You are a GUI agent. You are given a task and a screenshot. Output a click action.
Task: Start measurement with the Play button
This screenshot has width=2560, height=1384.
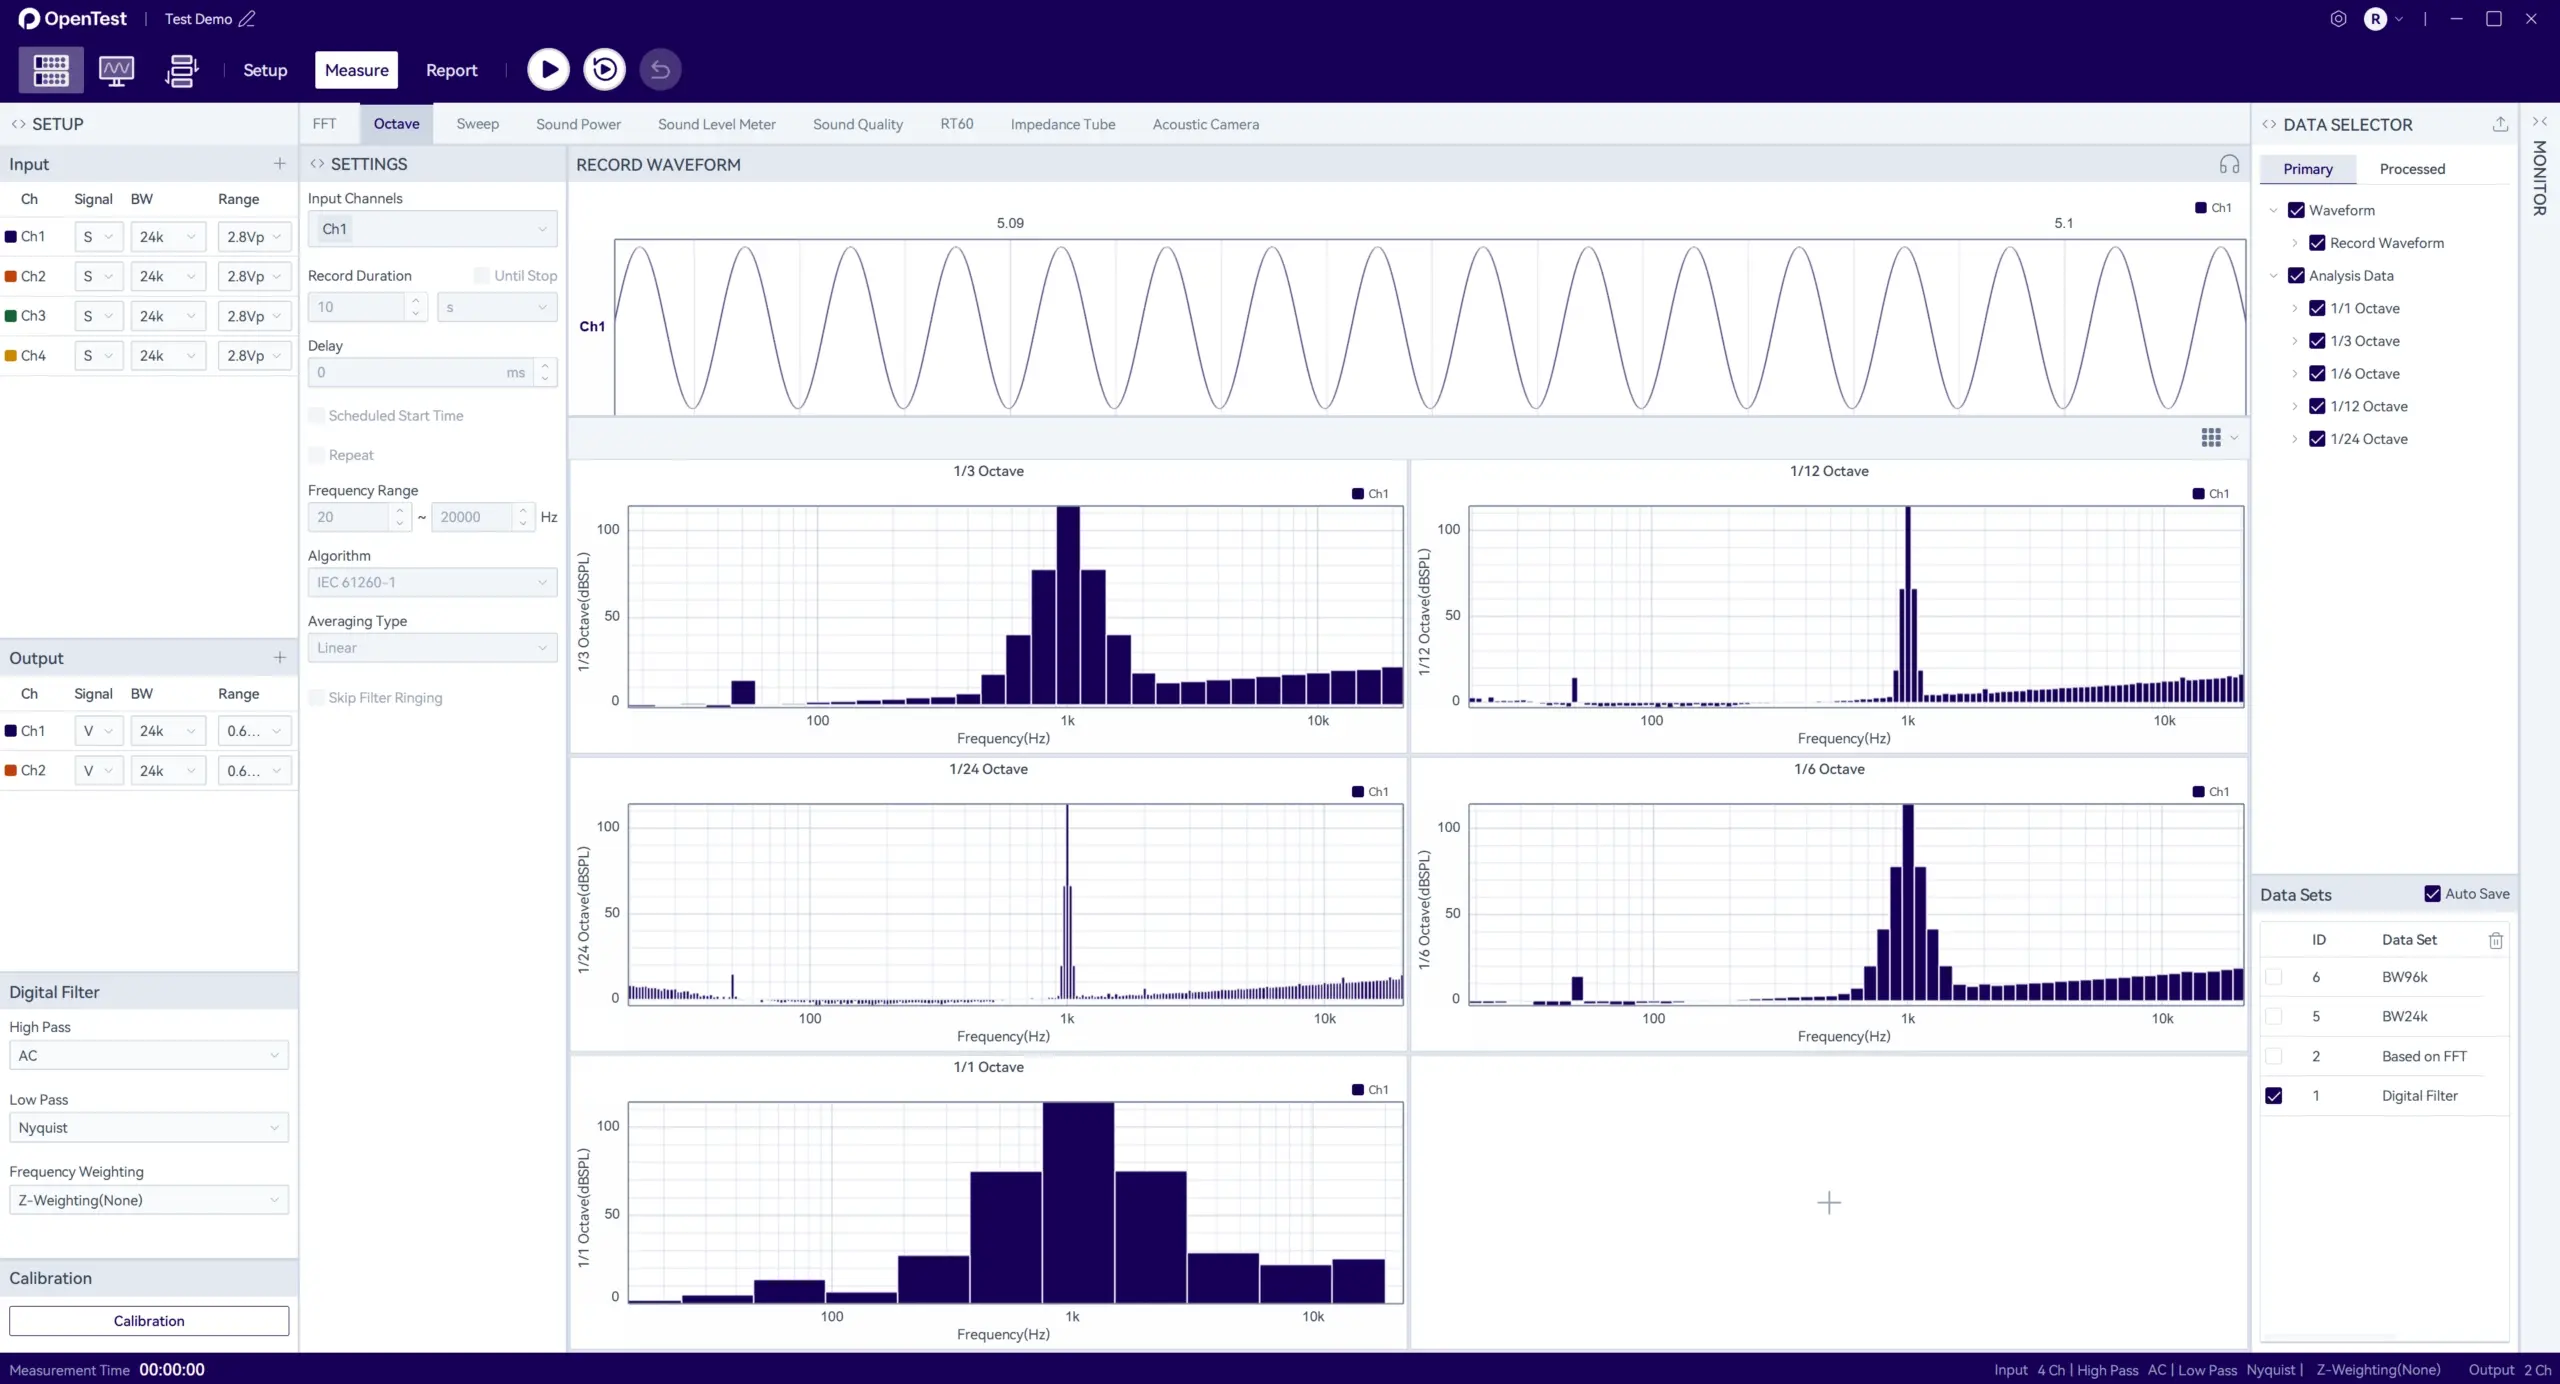coord(547,69)
